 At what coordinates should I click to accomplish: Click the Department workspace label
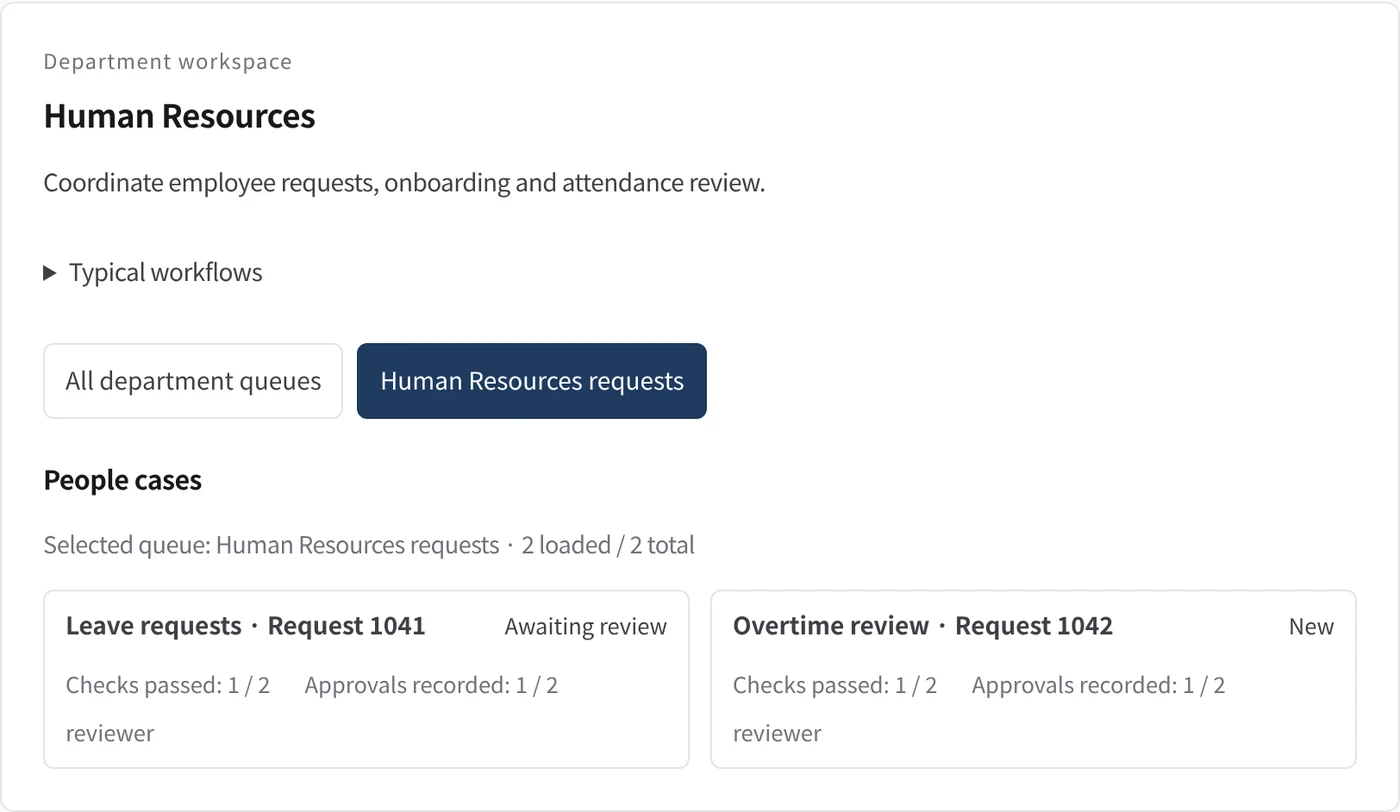pyautogui.click(x=168, y=62)
